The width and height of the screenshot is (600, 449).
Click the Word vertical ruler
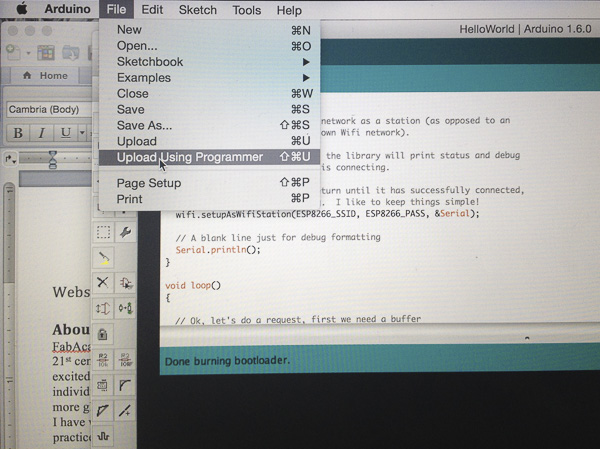[9, 314]
